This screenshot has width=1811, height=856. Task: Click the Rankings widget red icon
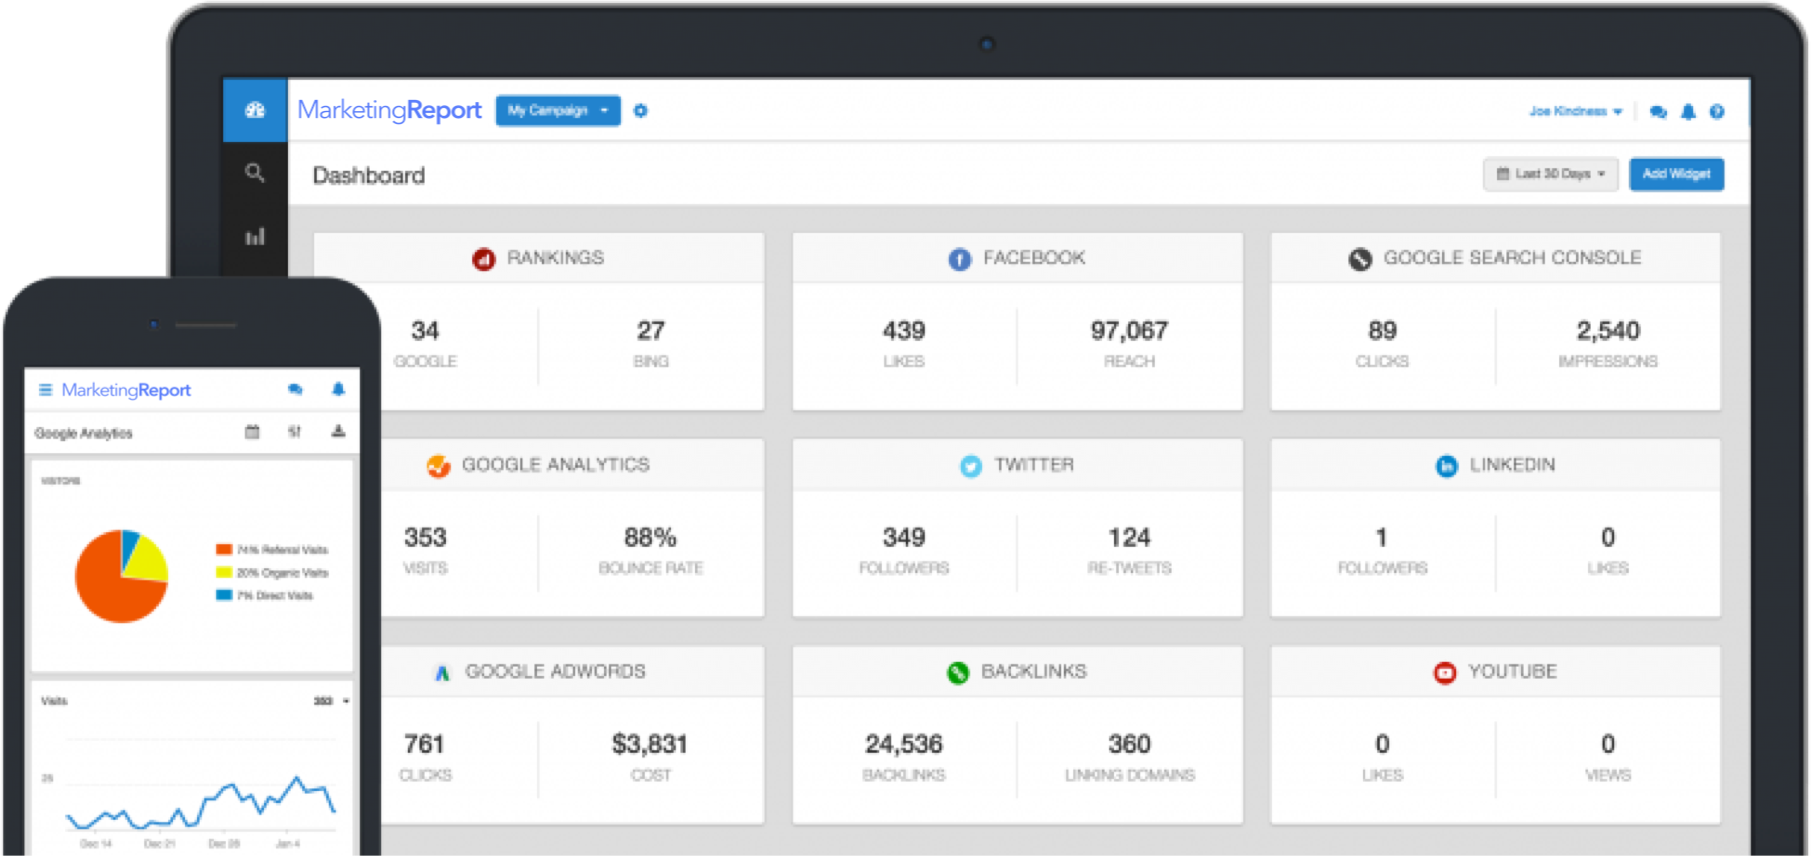(x=484, y=259)
